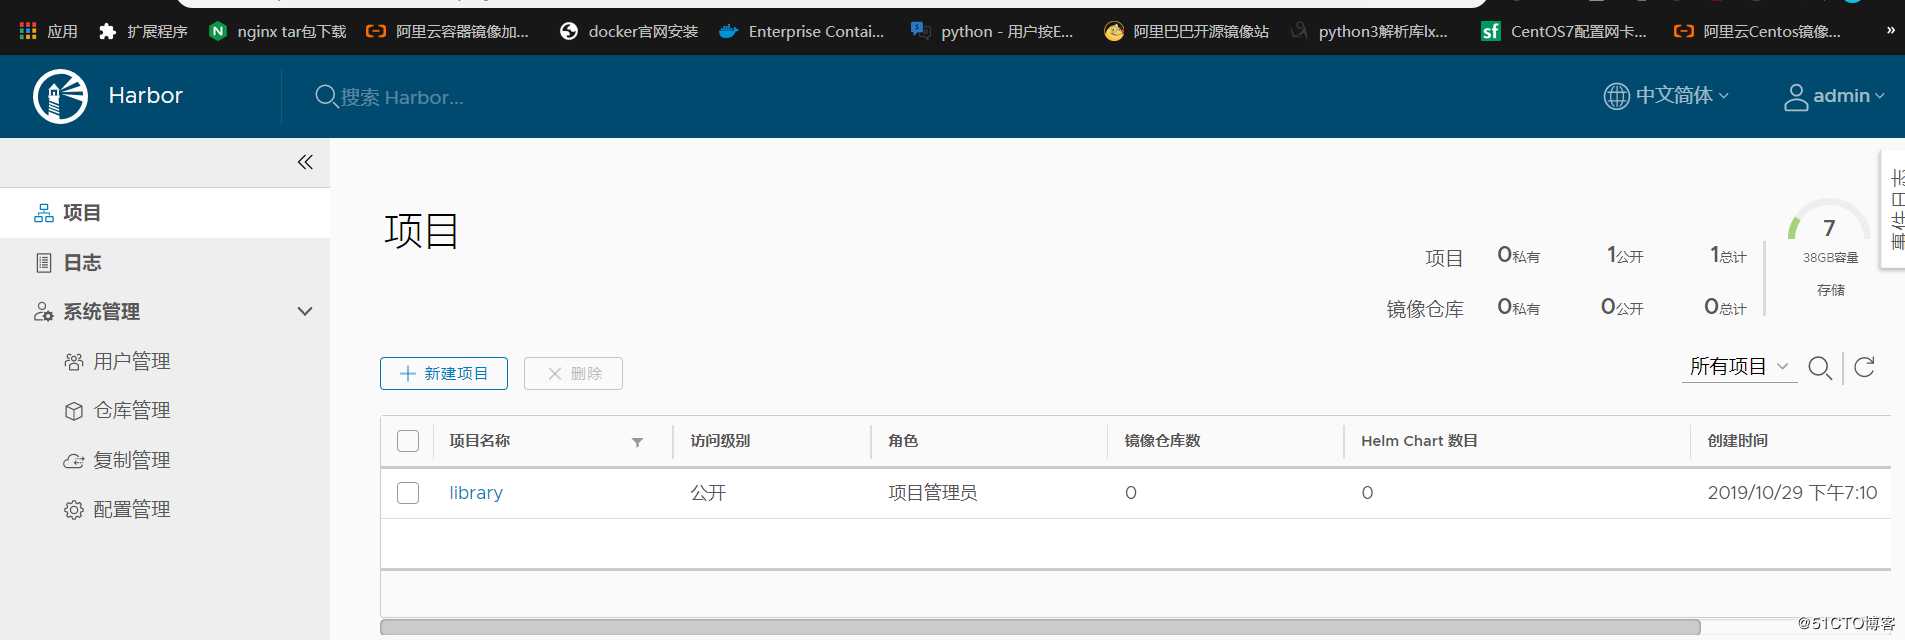Open the library project link
The image size is (1905, 640).
pos(476,493)
